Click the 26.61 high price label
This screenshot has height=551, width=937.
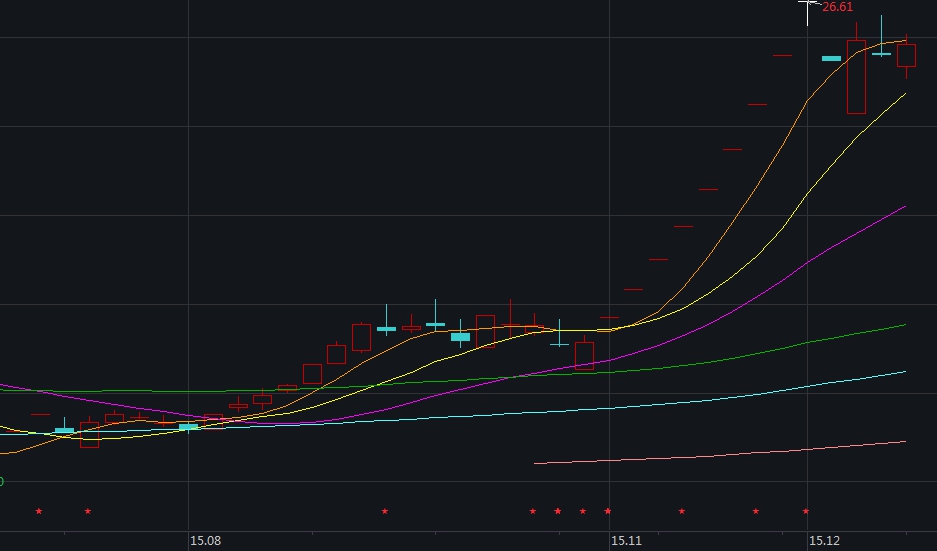click(x=837, y=7)
